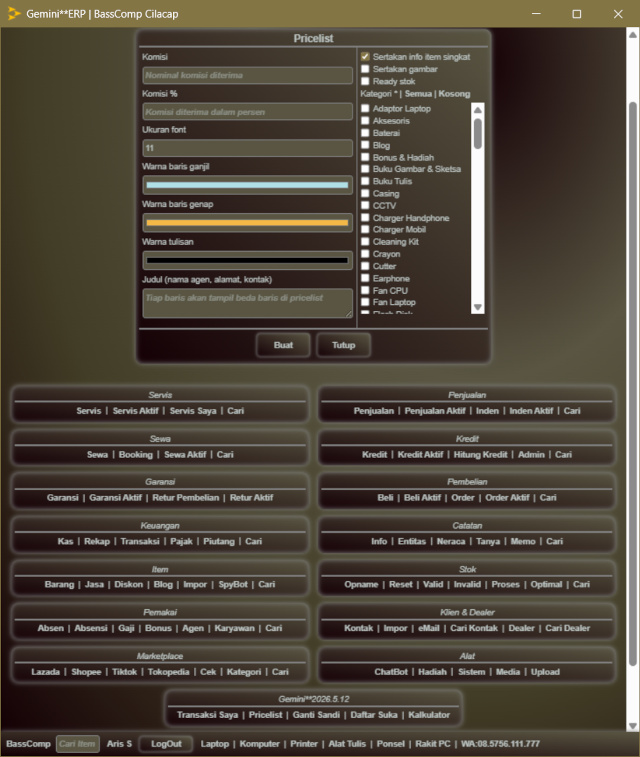Check the 'Baterai' category

pos(365,133)
